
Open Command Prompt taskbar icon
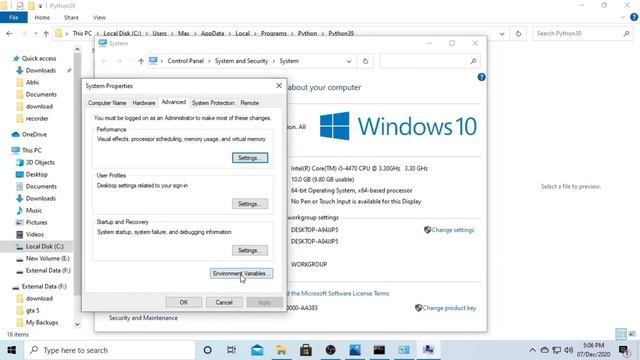(379, 350)
